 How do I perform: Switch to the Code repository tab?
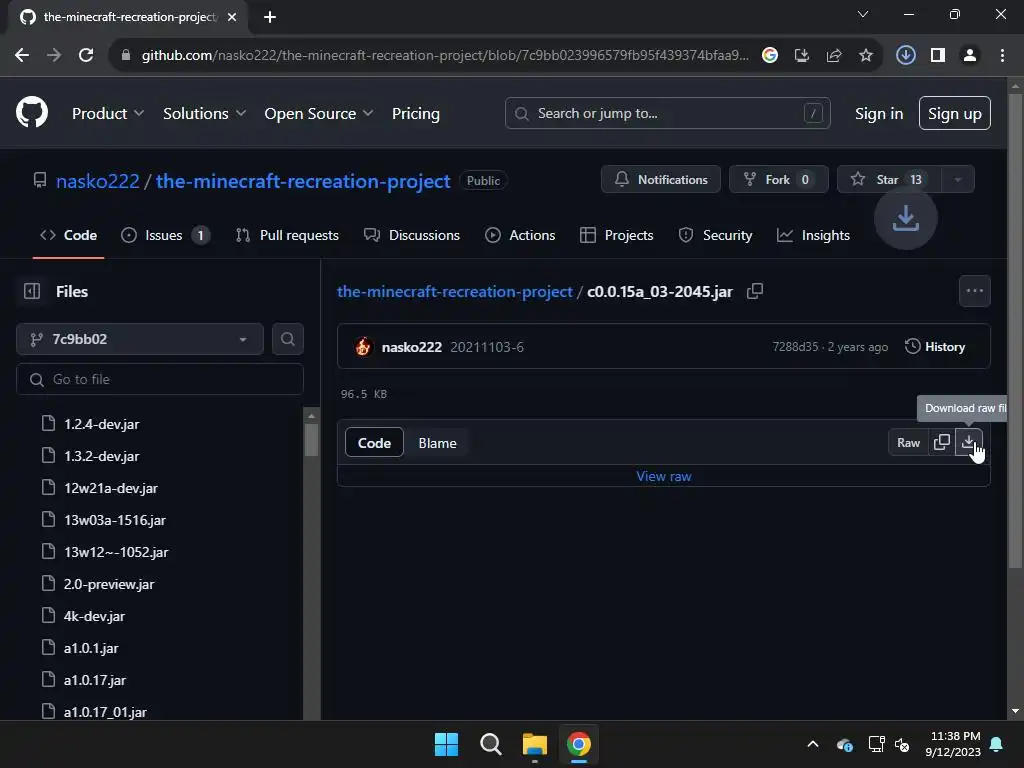coord(69,235)
